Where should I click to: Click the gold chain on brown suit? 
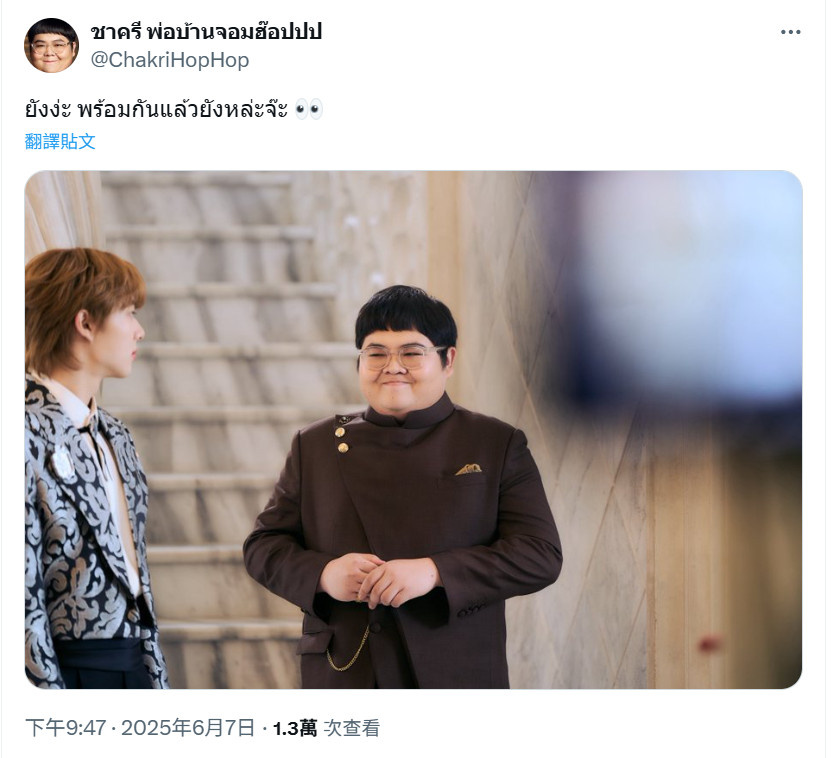348,649
